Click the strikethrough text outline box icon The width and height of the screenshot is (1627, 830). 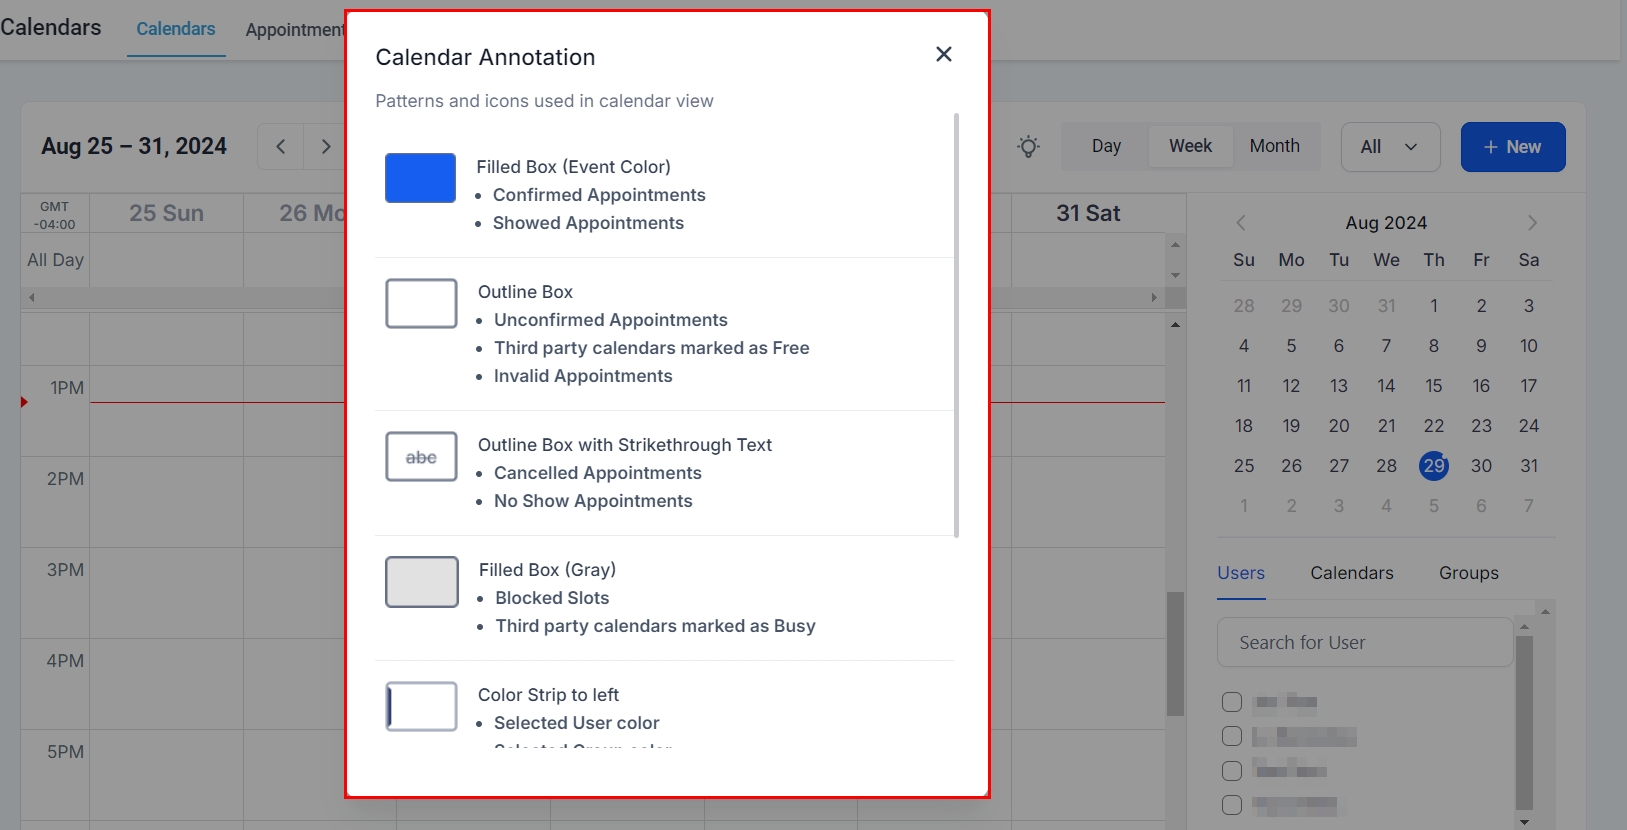click(421, 457)
